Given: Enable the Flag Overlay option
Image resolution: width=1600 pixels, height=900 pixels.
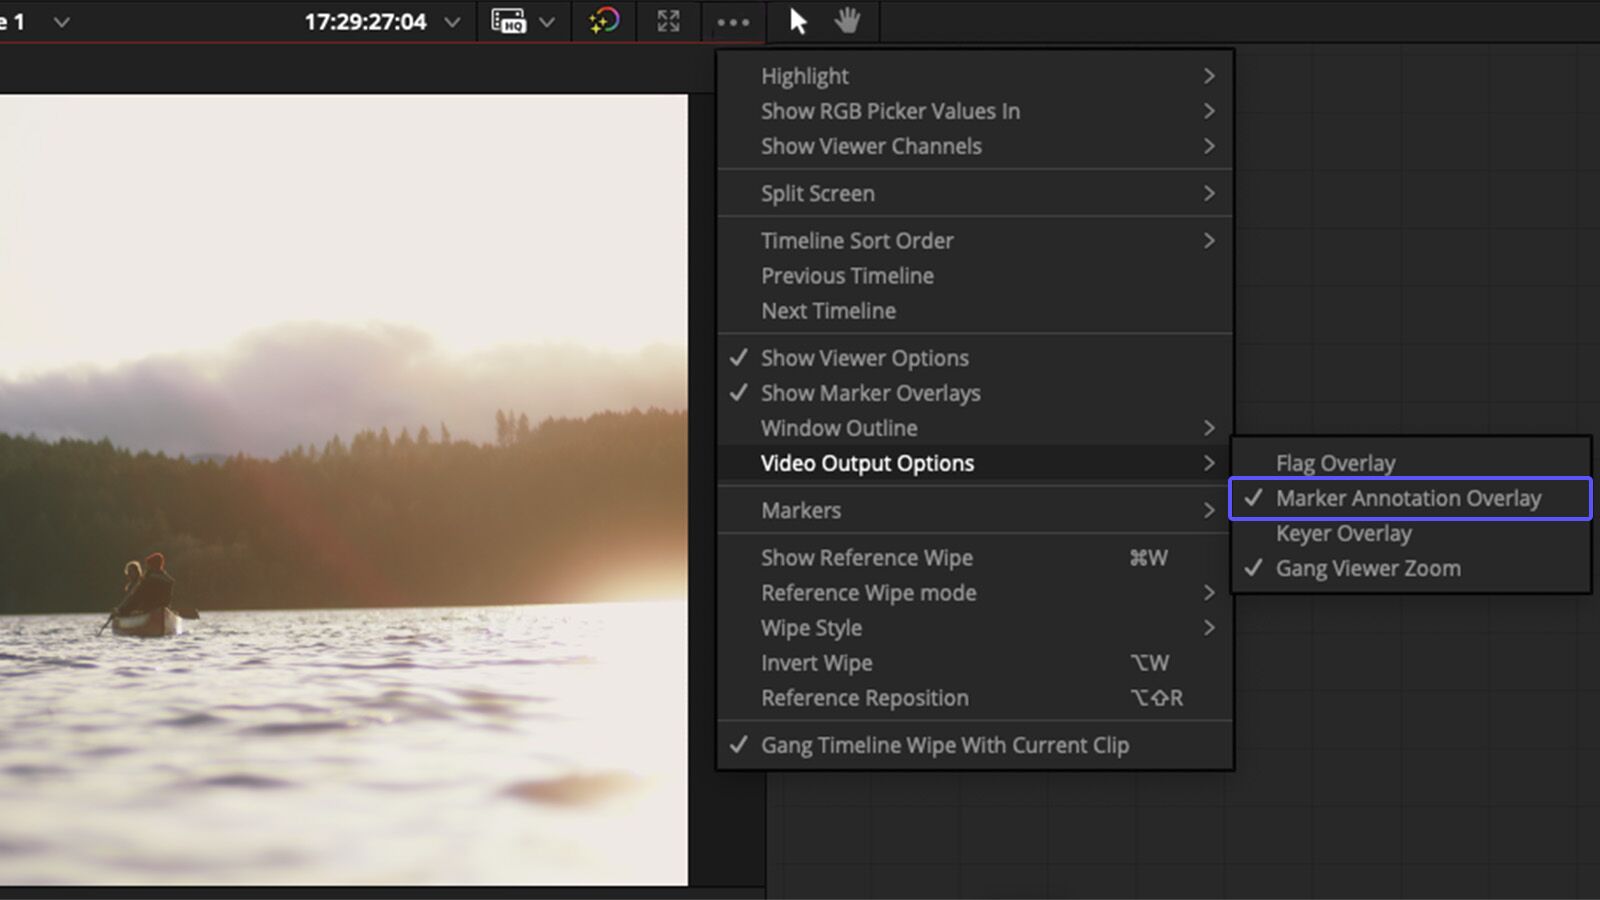Looking at the screenshot, I should [x=1335, y=462].
